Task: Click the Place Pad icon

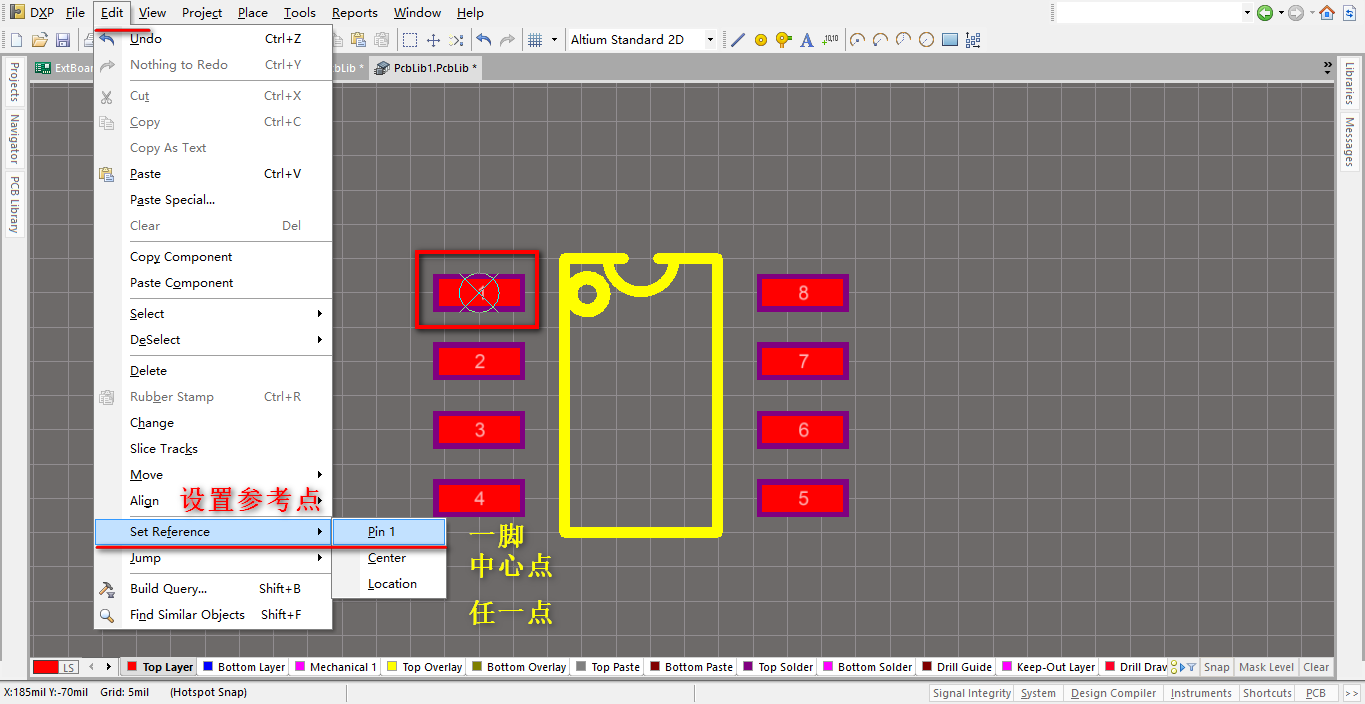Action: [761, 40]
